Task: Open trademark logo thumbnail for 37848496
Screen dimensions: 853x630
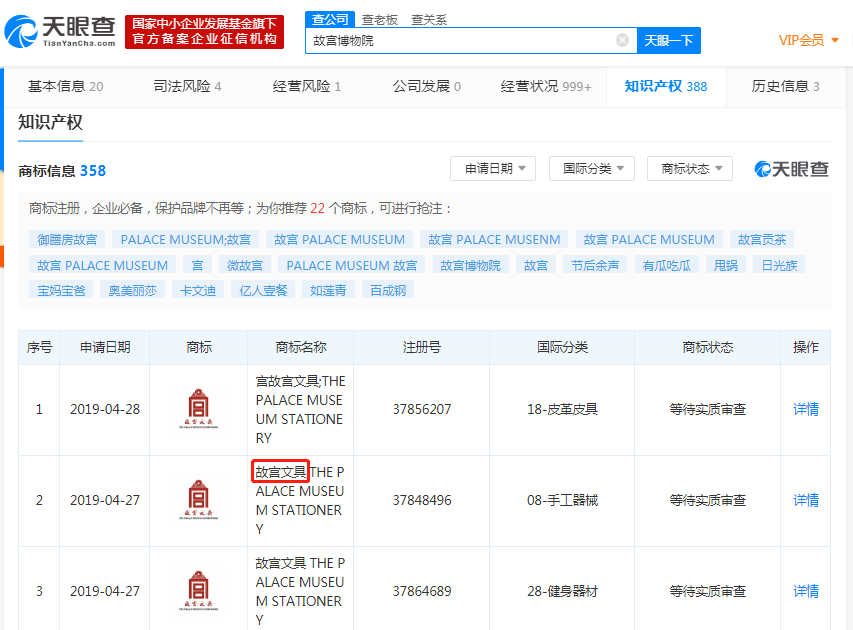Action: (199, 500)
